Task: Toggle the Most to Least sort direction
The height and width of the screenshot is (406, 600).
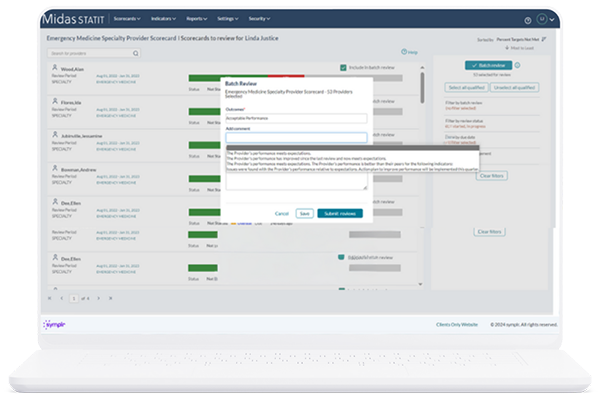Action: [519, 48]
